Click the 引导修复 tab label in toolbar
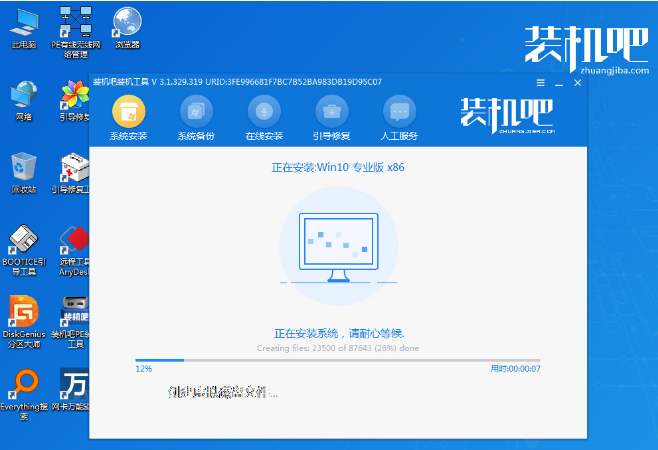 (332, 136)
